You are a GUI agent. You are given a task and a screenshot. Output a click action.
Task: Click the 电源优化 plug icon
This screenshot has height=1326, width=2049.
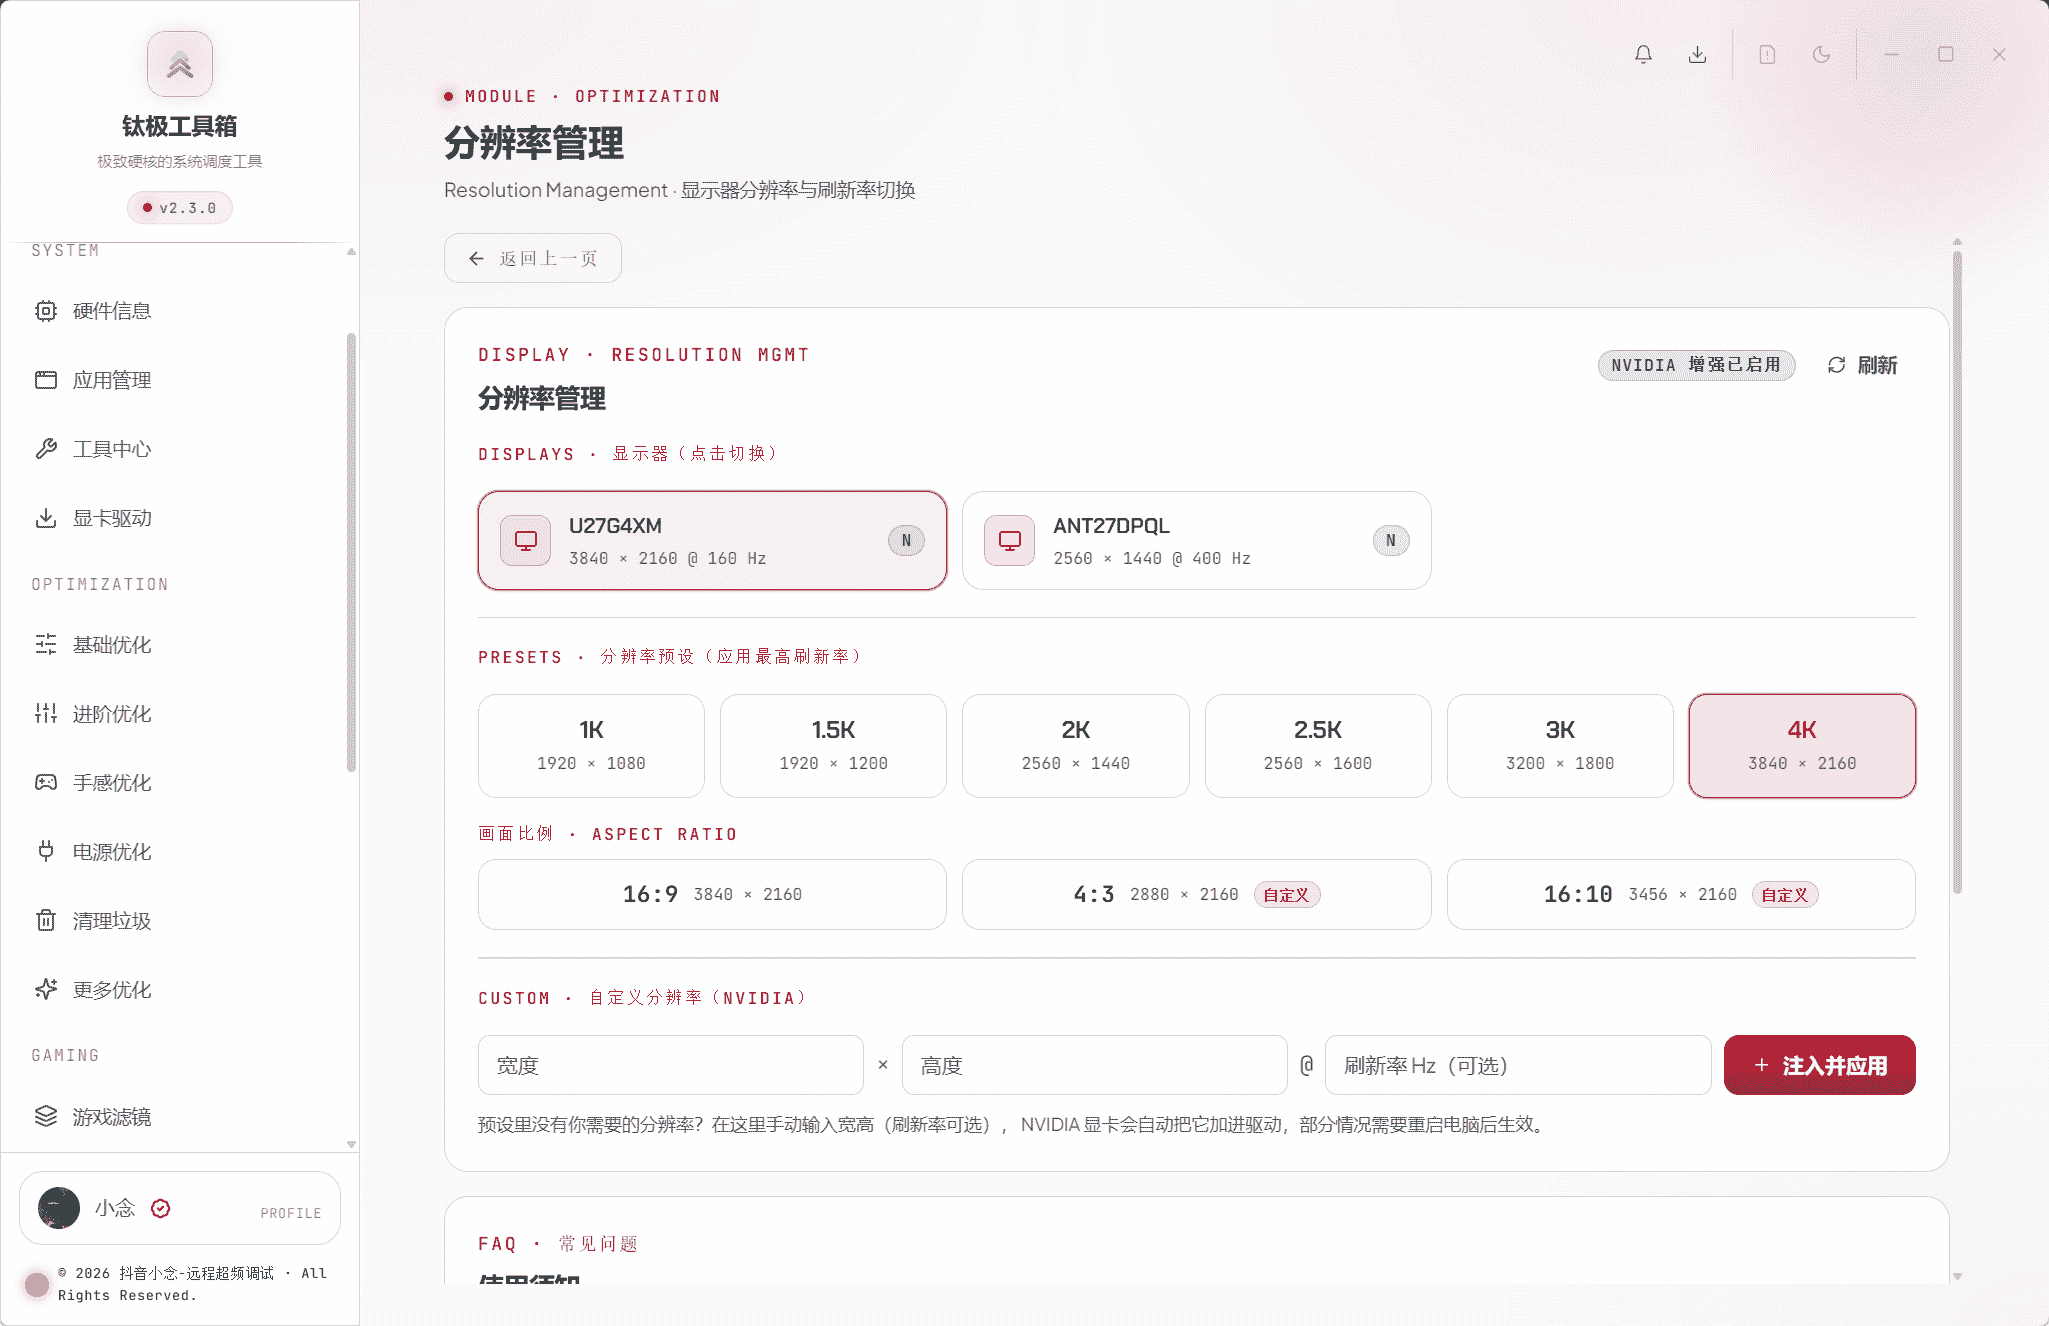tap(46, 852)
